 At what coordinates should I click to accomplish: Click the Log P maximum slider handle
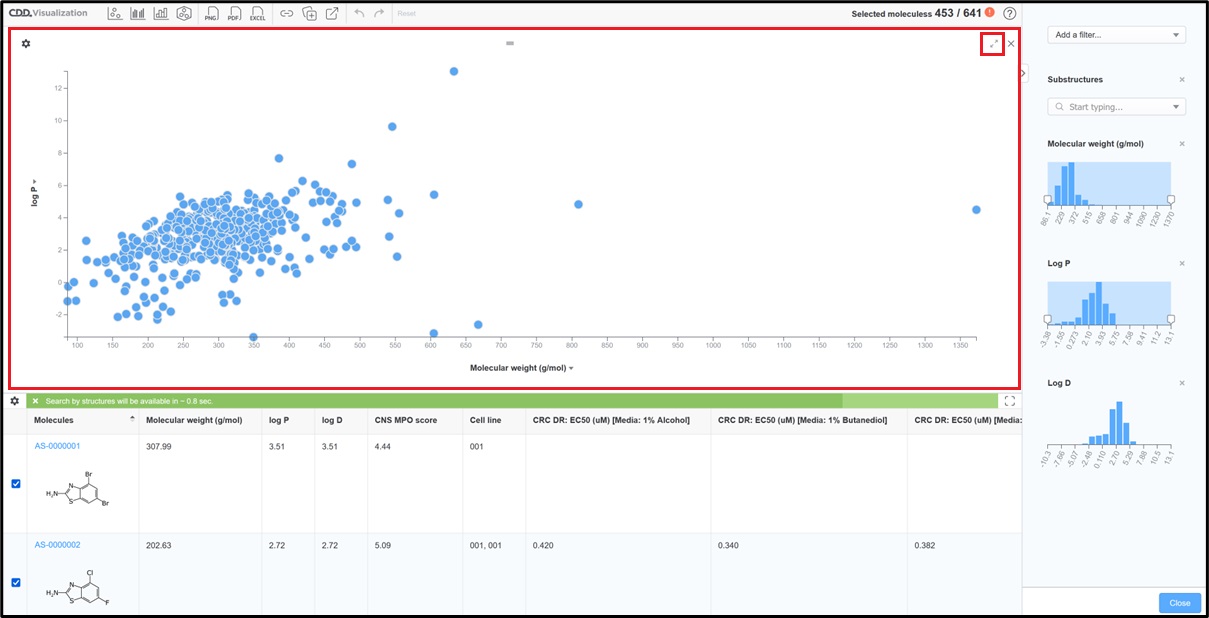click(1171, 319)
